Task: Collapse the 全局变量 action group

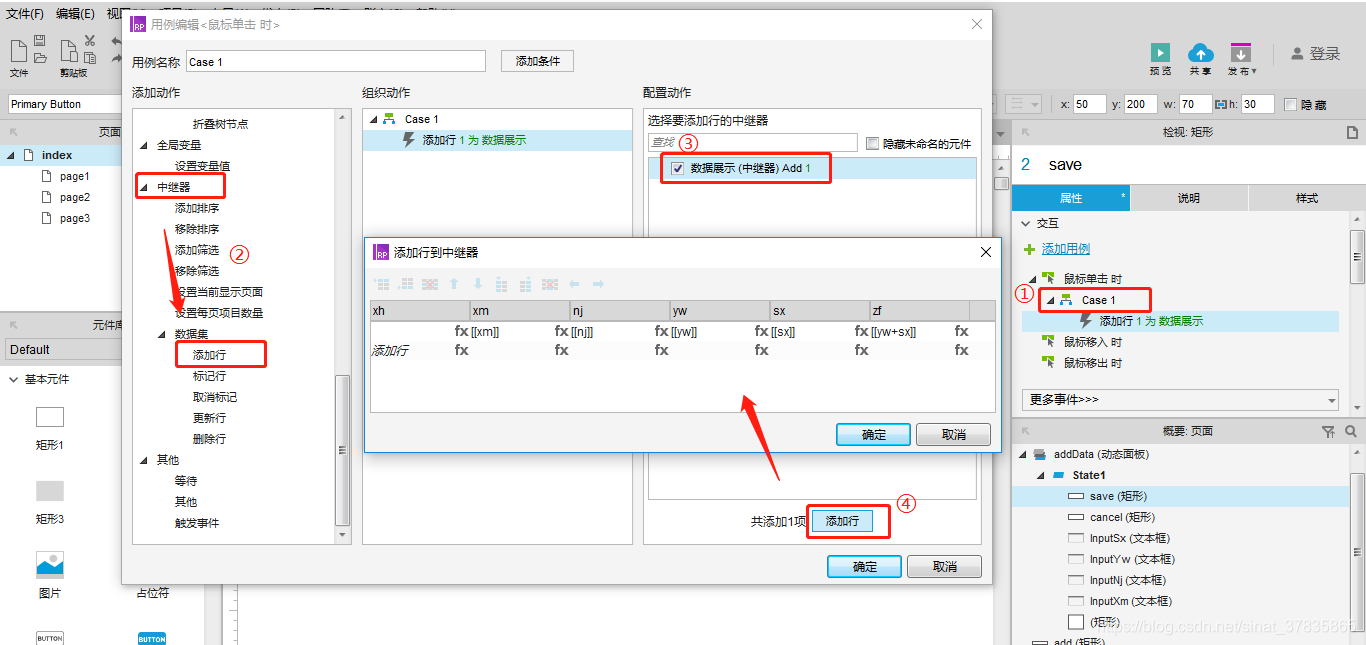Action: [x=143, y=145]
